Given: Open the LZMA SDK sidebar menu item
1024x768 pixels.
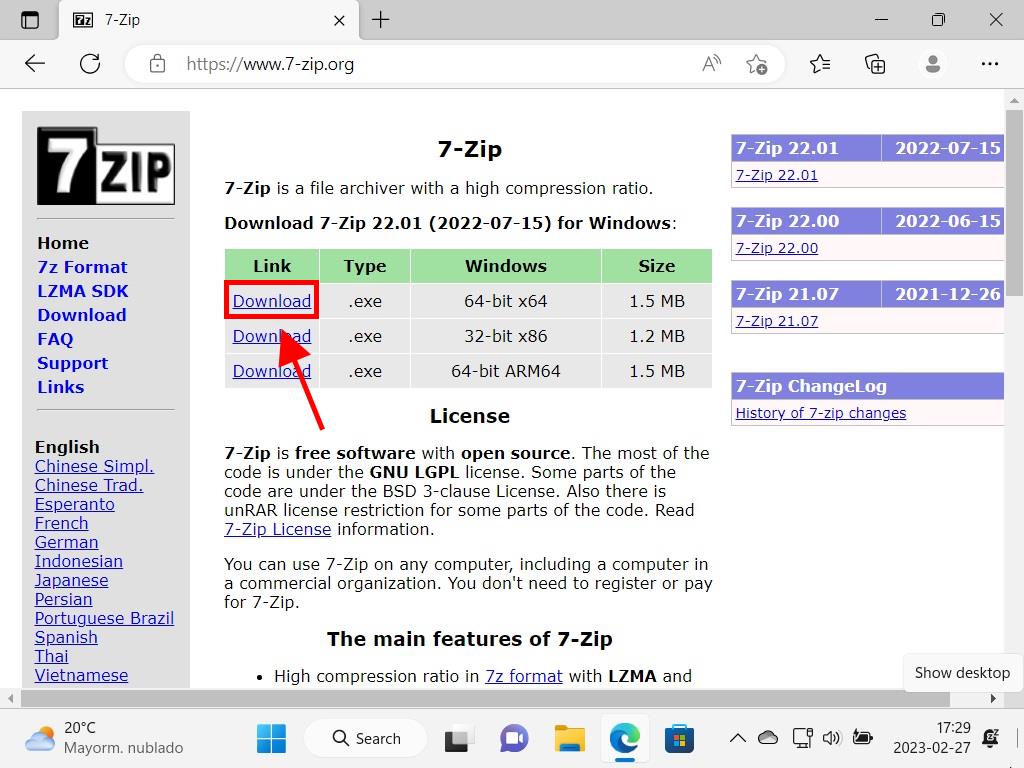Looking at the screenshot, I should pyautogui.click(x=83, y=291).
